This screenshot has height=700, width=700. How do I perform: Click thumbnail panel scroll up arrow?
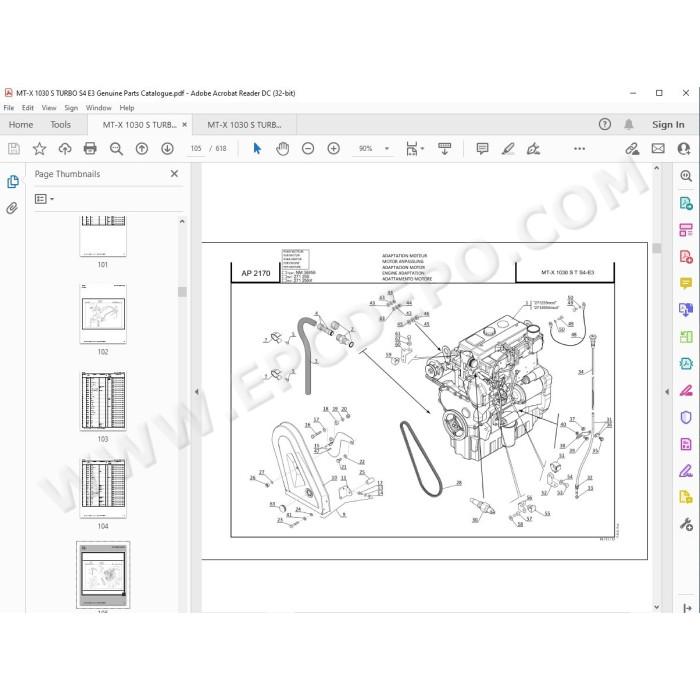[x=182, y=221]
